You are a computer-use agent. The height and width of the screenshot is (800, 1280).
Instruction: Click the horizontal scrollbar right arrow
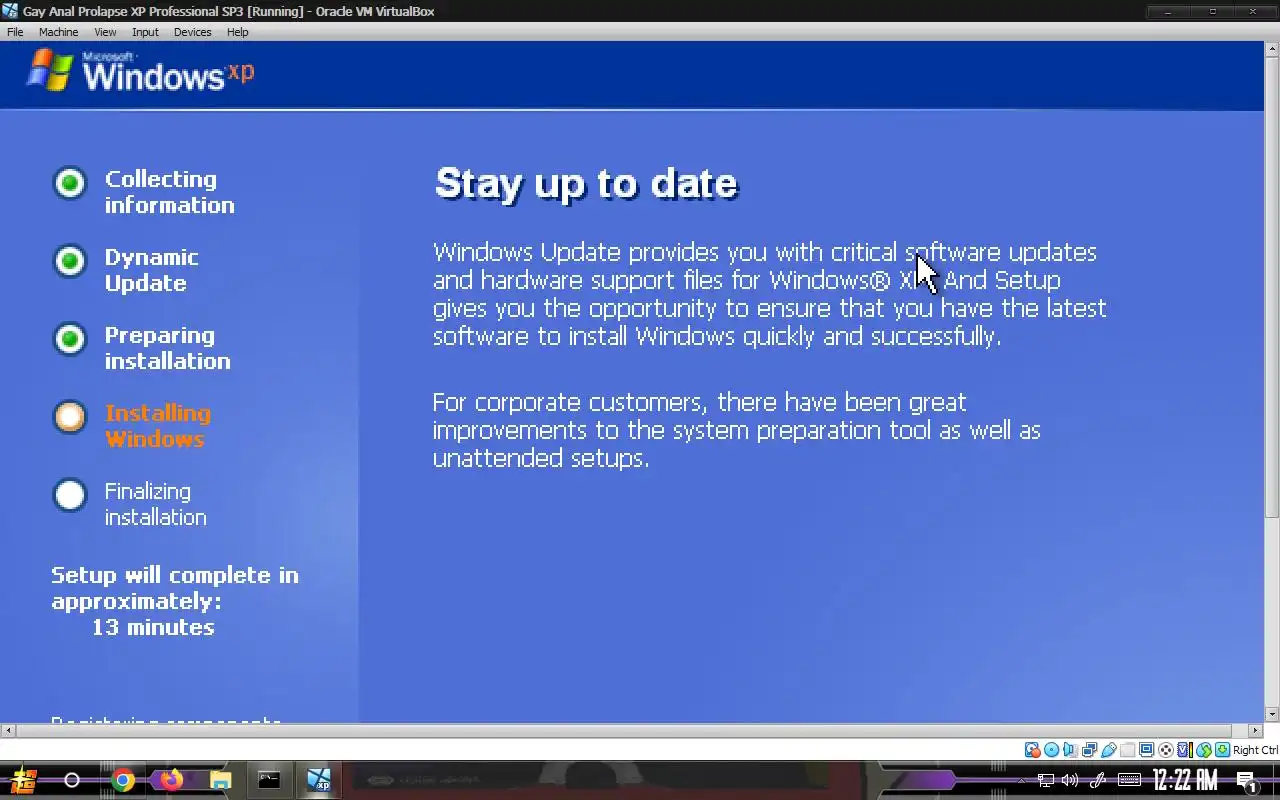[x=1256, y=731]
